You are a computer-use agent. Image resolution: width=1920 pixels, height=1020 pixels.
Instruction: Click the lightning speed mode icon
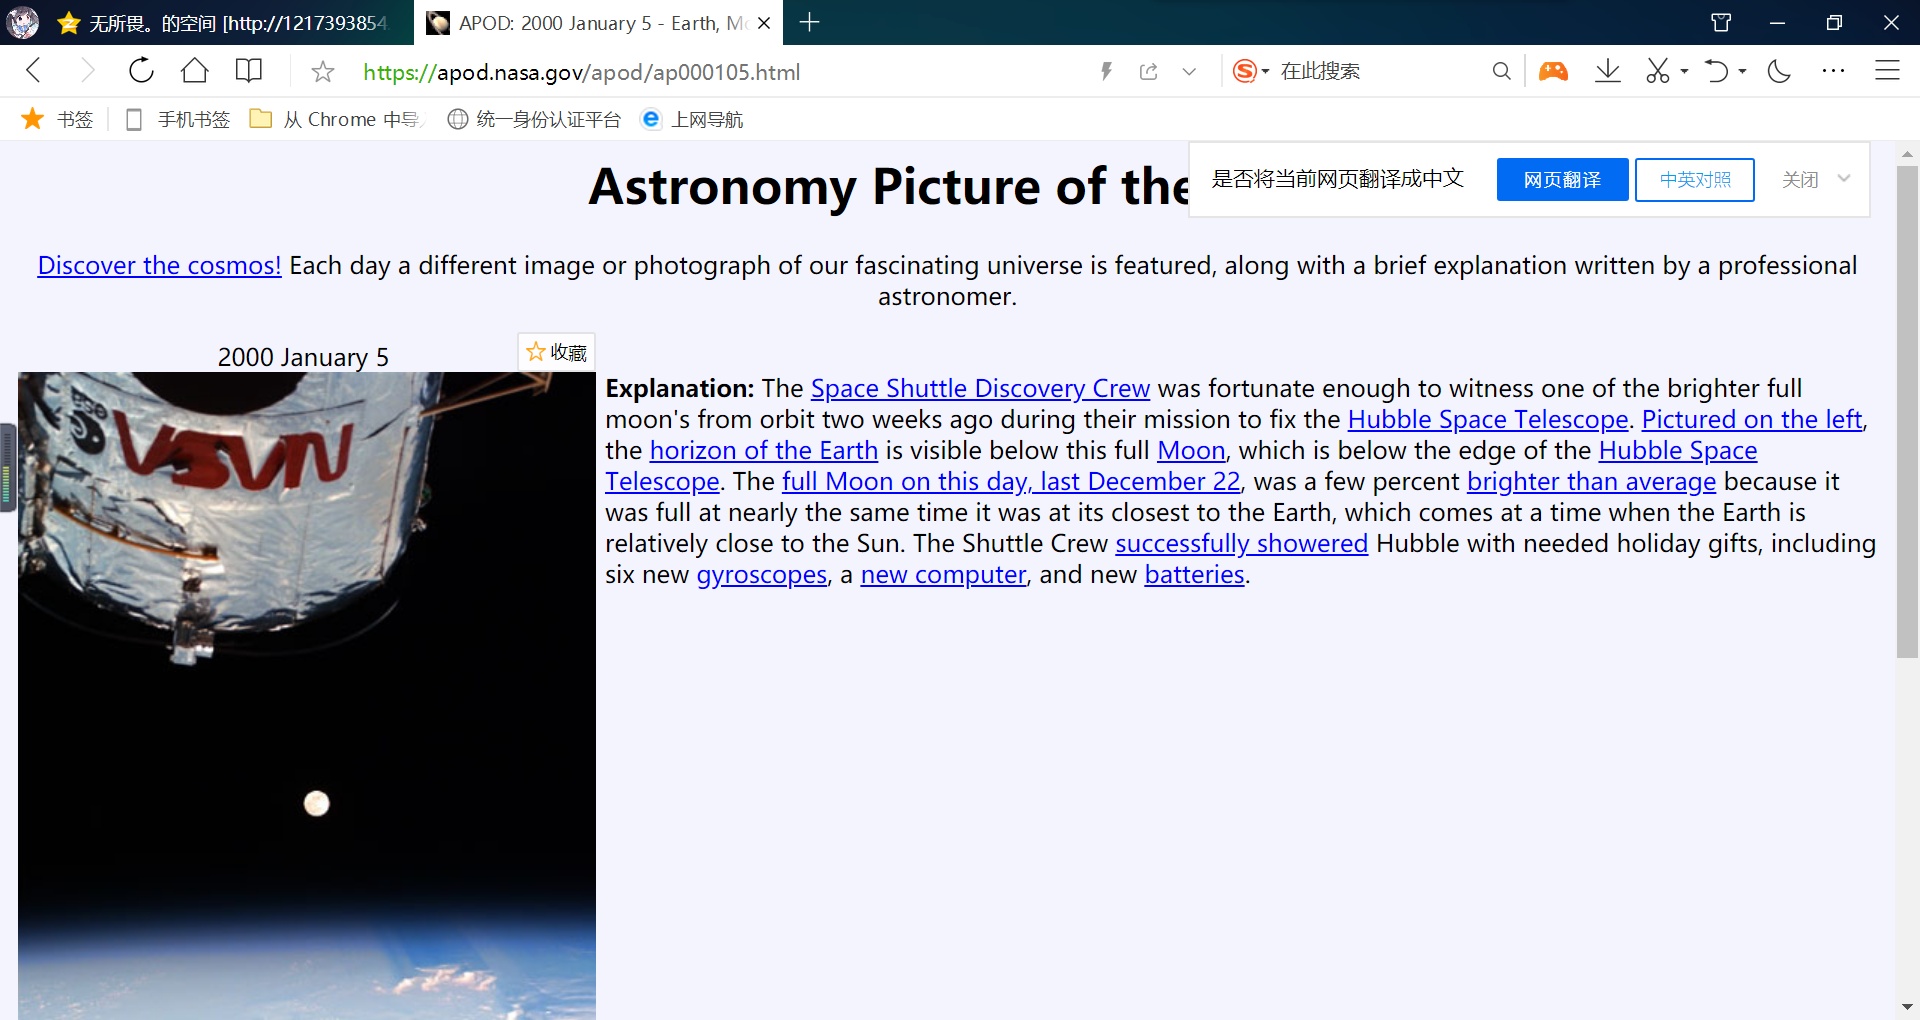click(x=1106, y=72)
